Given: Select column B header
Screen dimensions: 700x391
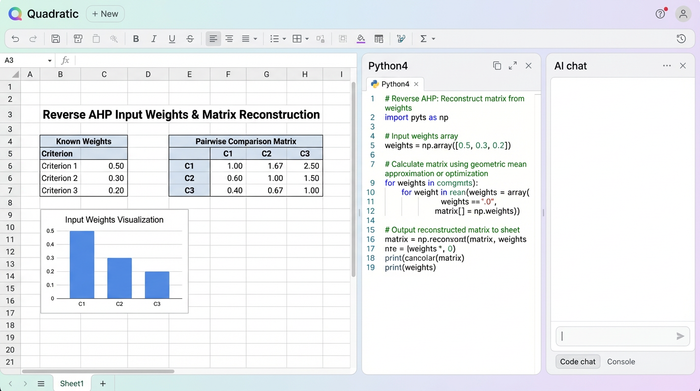Looking at the screenshot, I should pos(60,74).
